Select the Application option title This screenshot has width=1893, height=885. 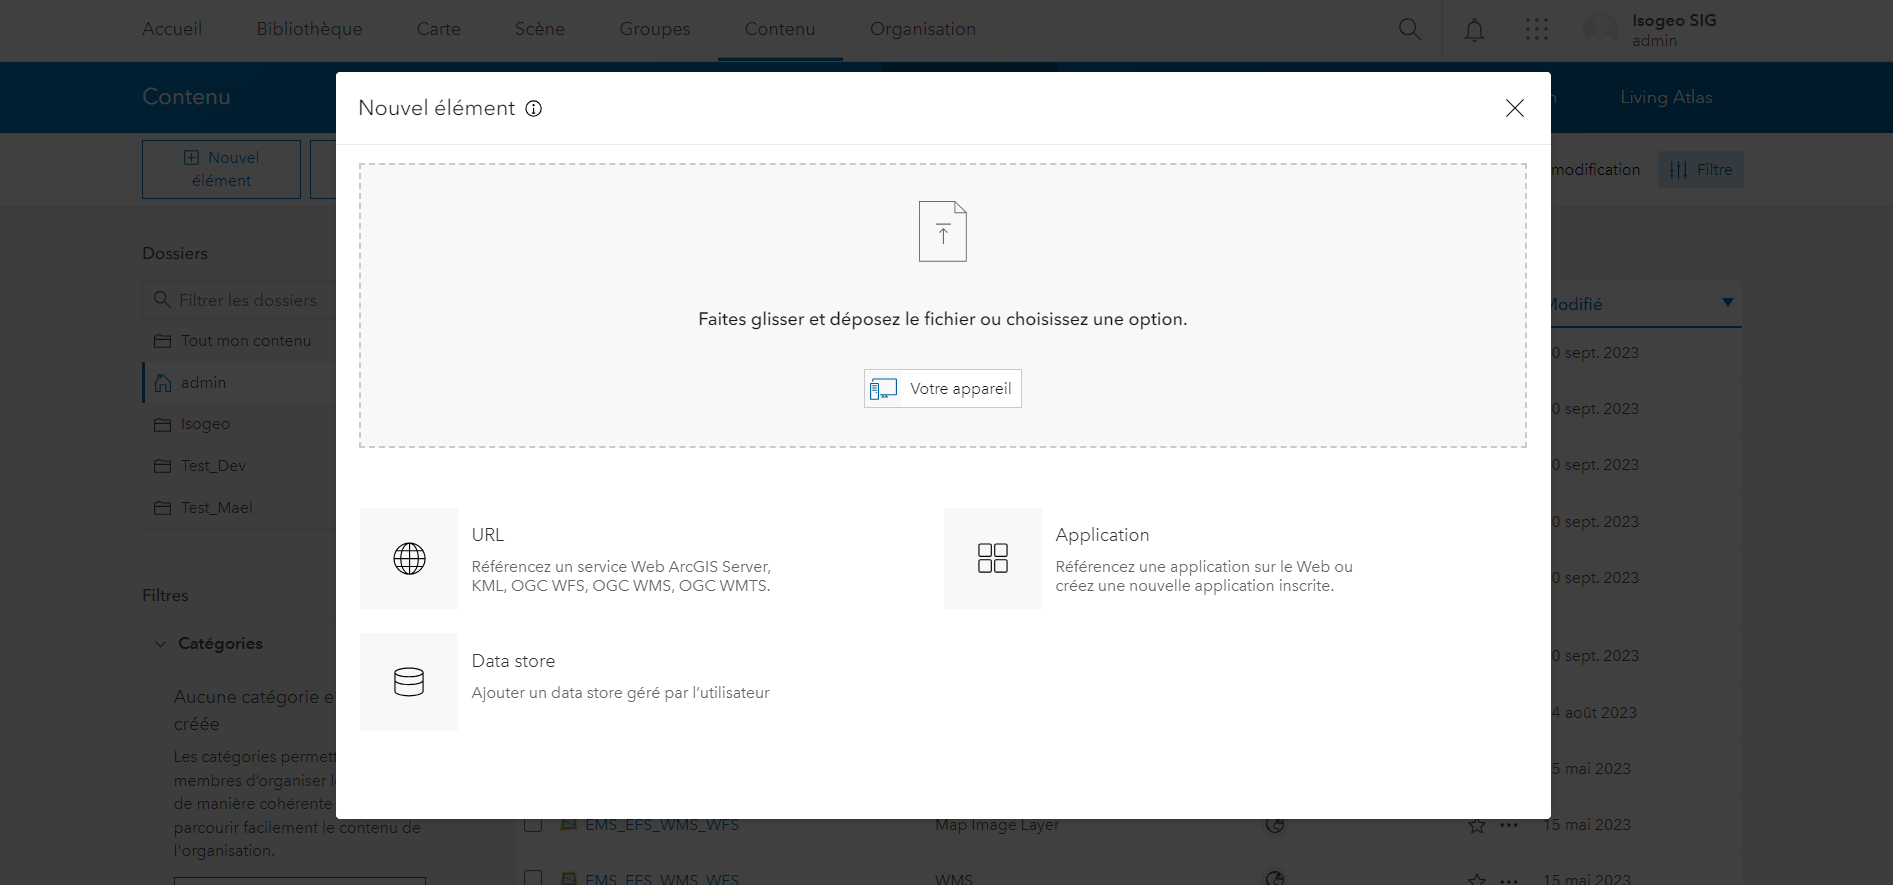[1102, 535]
